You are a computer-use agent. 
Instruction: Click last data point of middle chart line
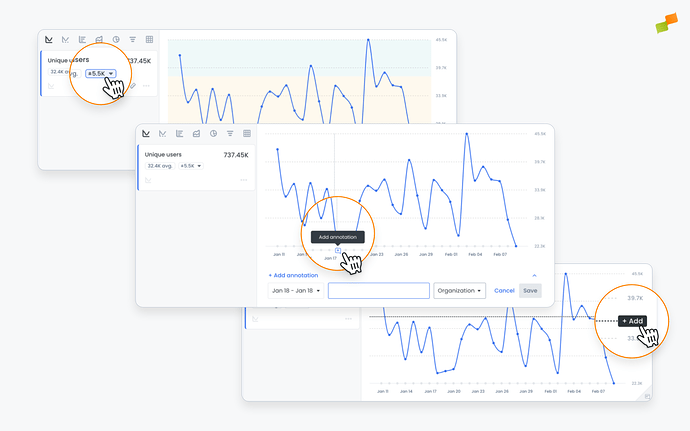[x=516, y=246]
